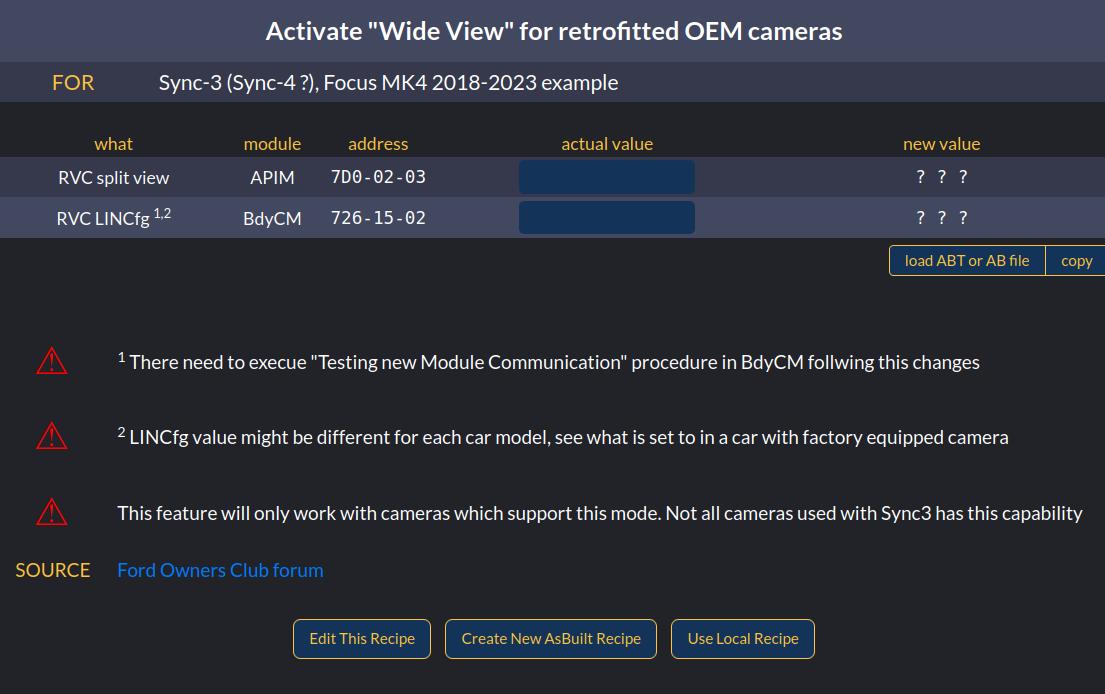Click the copy button
This screenshot has height=694, width=1105.
1076,261
